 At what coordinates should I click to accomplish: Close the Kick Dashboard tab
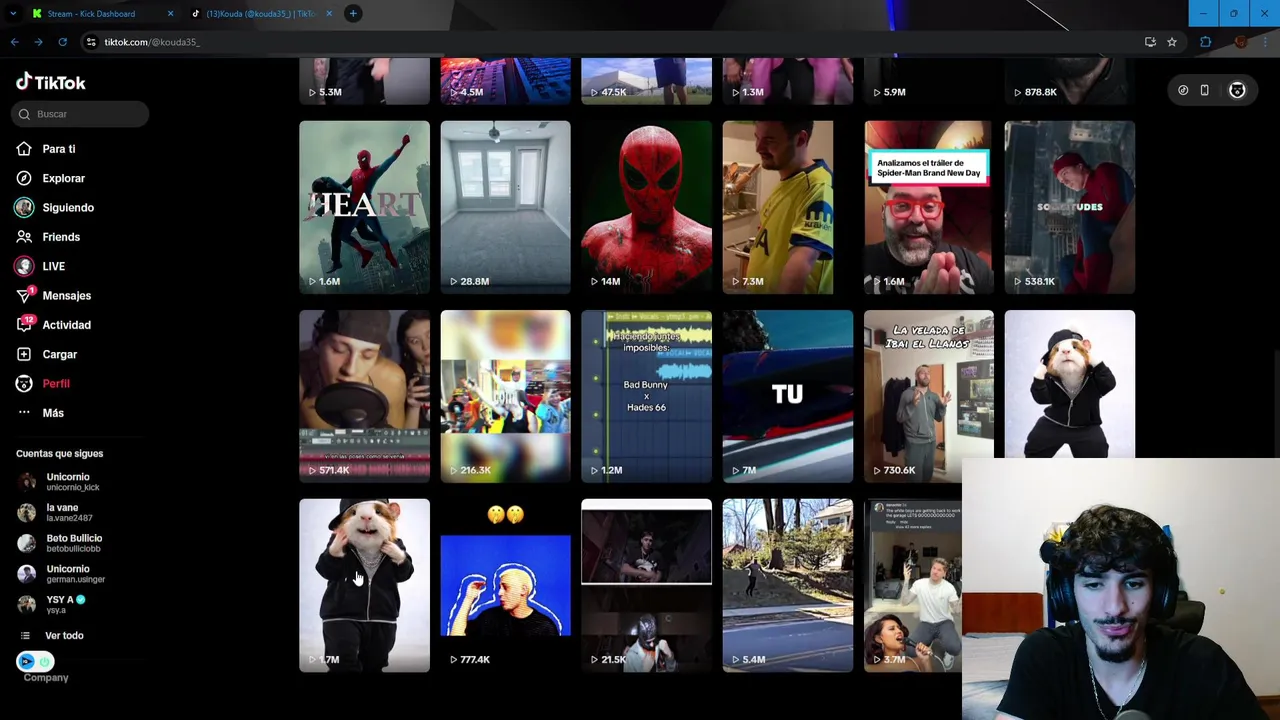[x=170, y=13]
